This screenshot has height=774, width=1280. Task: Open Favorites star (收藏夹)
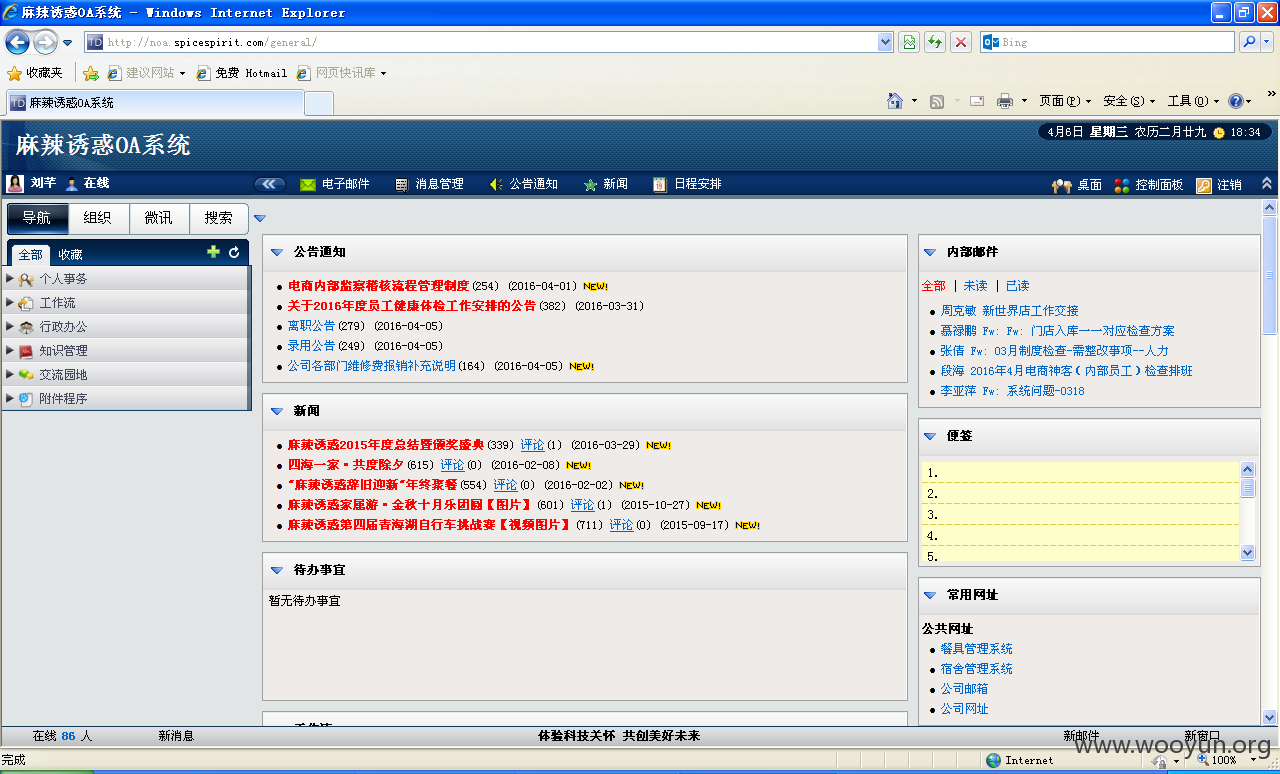[x=35, y=73]
